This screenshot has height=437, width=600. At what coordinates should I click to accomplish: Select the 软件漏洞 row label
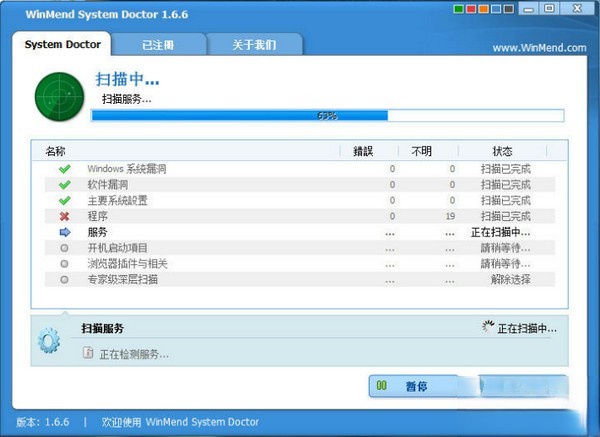click(x=108, y=185)
